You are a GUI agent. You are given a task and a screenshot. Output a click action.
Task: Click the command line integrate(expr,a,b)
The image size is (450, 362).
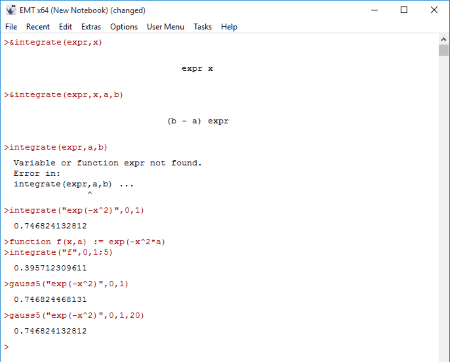(56, 147)
